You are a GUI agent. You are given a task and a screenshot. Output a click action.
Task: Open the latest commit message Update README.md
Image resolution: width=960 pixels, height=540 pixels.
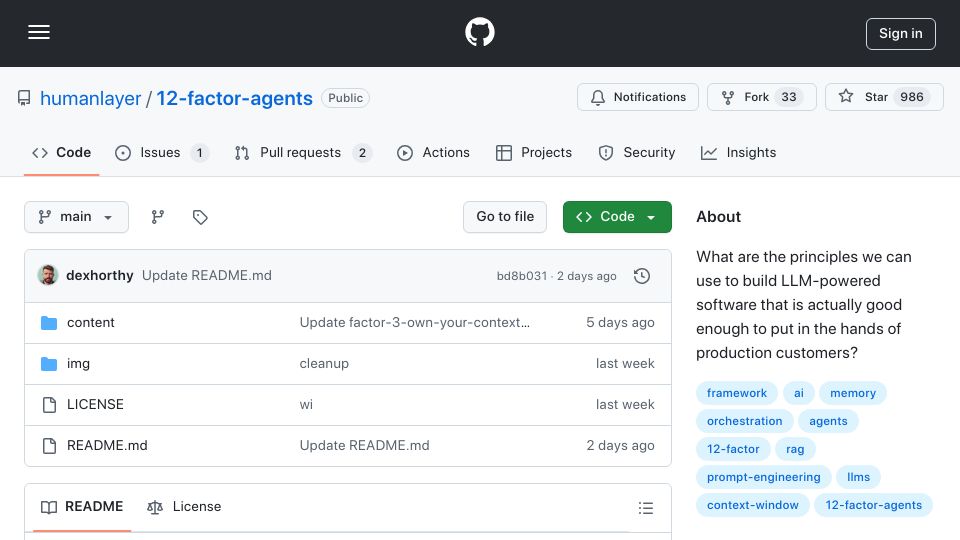click(207, 276)
